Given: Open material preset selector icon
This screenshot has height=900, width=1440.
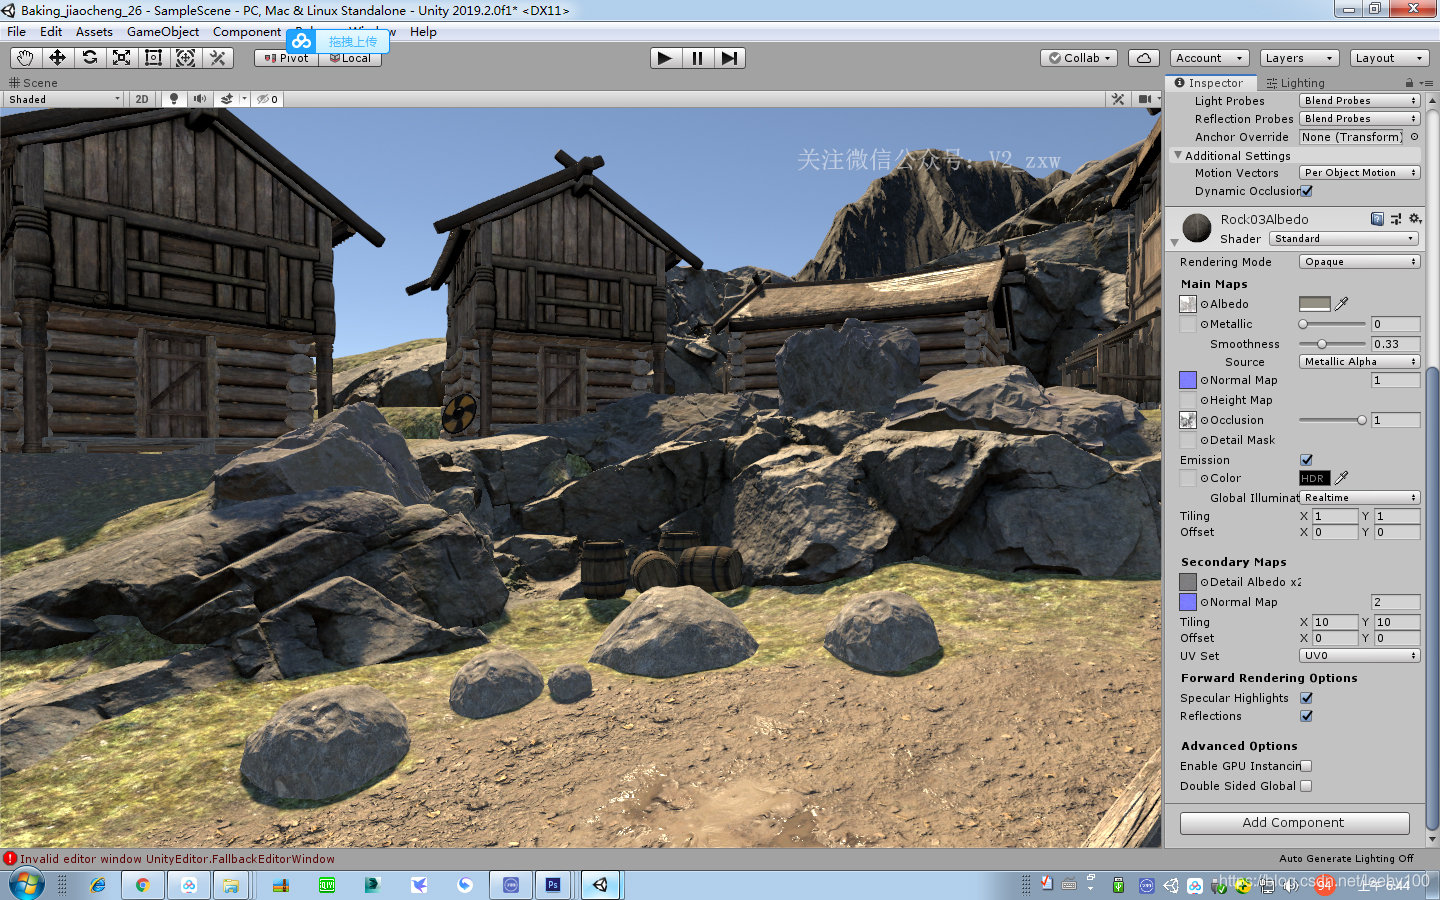Looking at the screenshot, I should tap(1396, 219).
